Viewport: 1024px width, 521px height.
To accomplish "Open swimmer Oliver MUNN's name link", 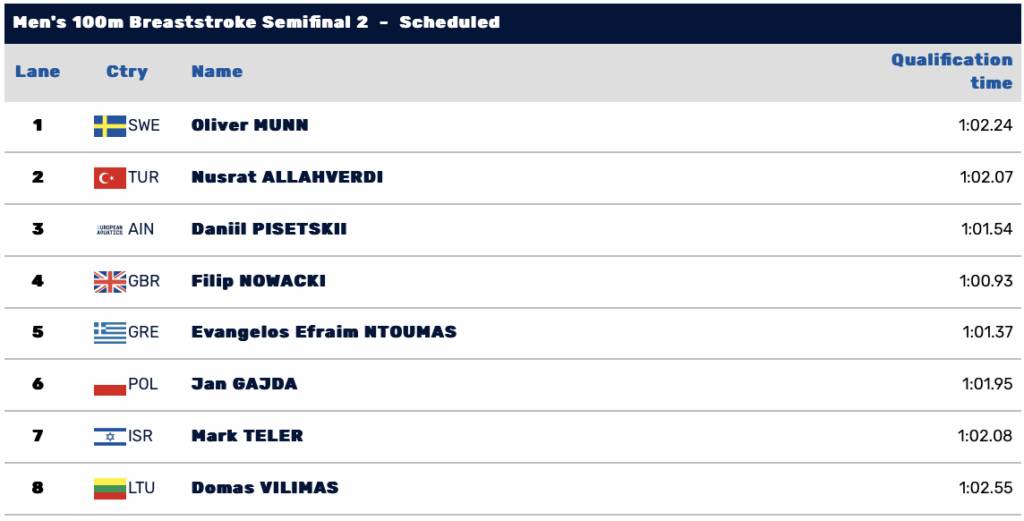I will point(249,125).
